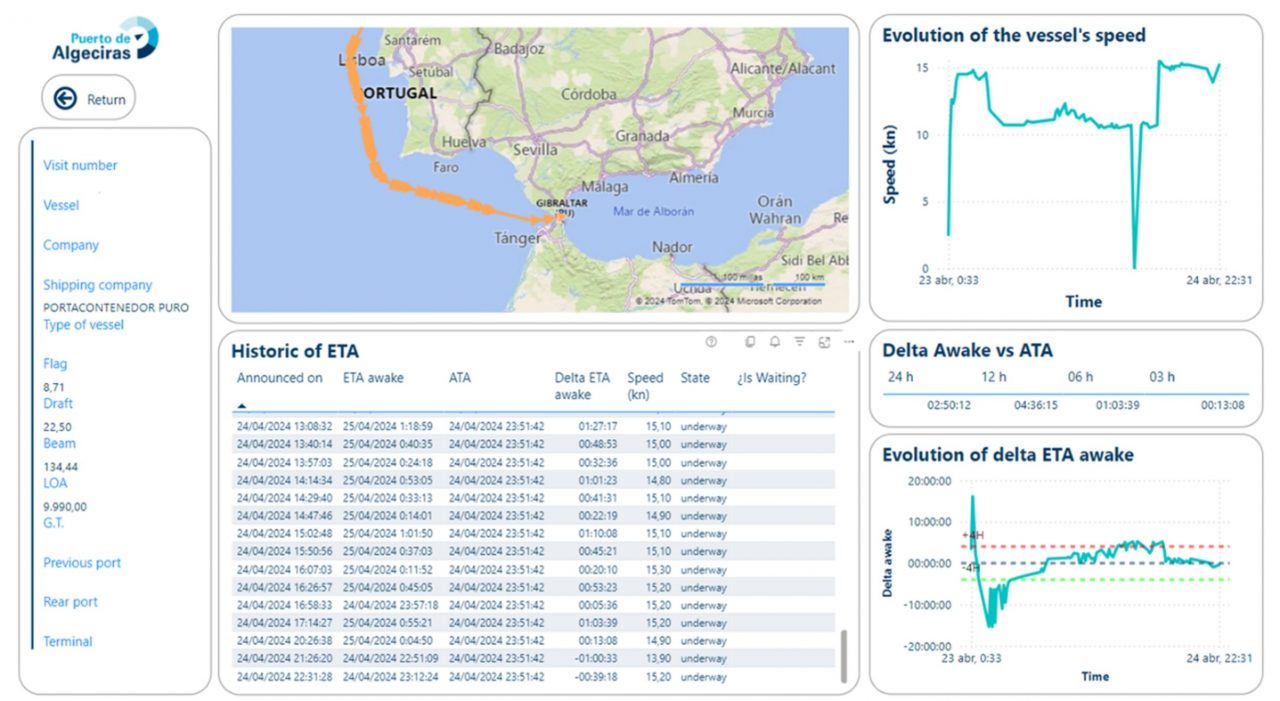
Task: Click the 24 h tab in Delta Awake
Action: [x=901, y=377]
